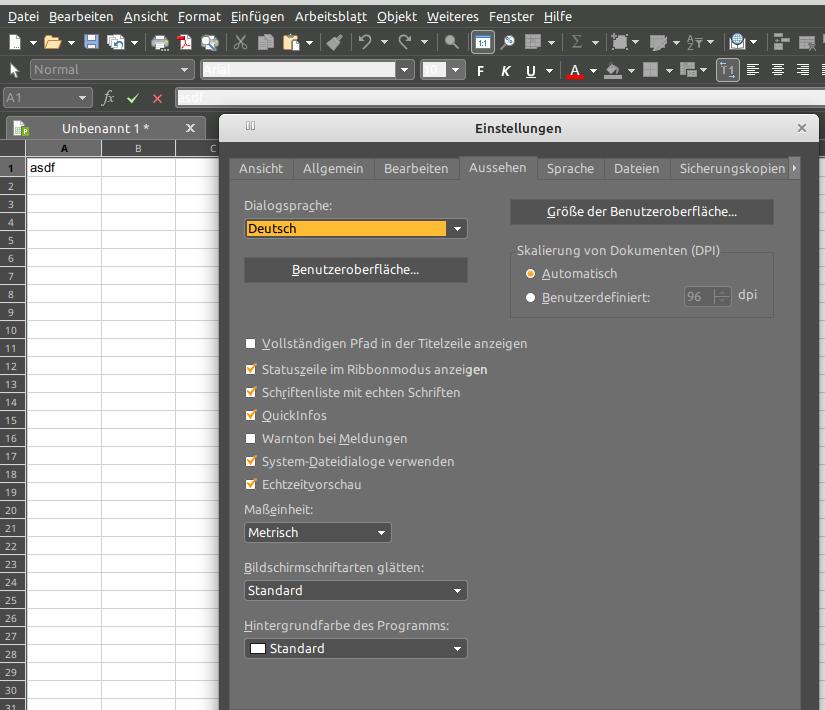Enable full path in title bar checkbox
Image resolution: width=825 pixels, height=710 pixels.
(x=251, y=344)
